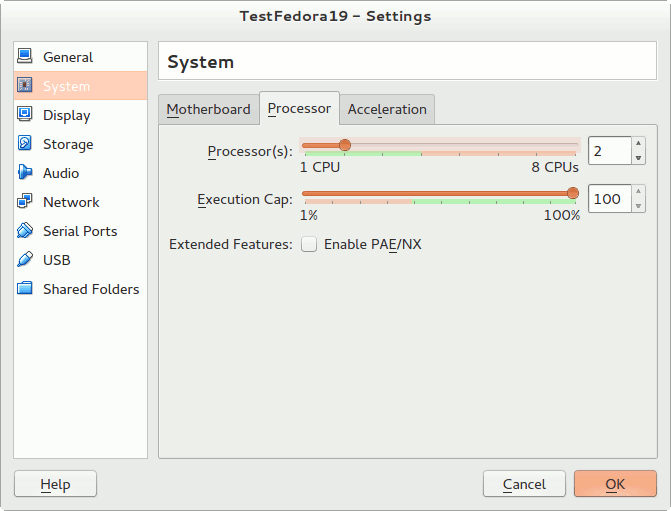
Task: Increase execution cap with up arrow
Action: (x=639, y=193)
